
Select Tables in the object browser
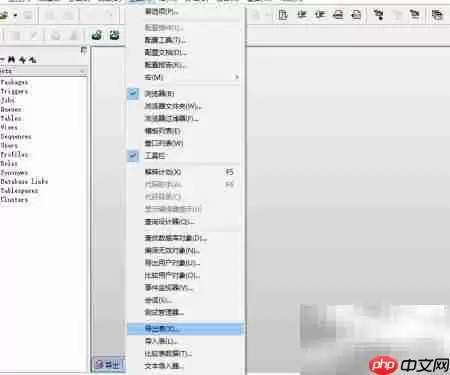[x=11, y=118]
